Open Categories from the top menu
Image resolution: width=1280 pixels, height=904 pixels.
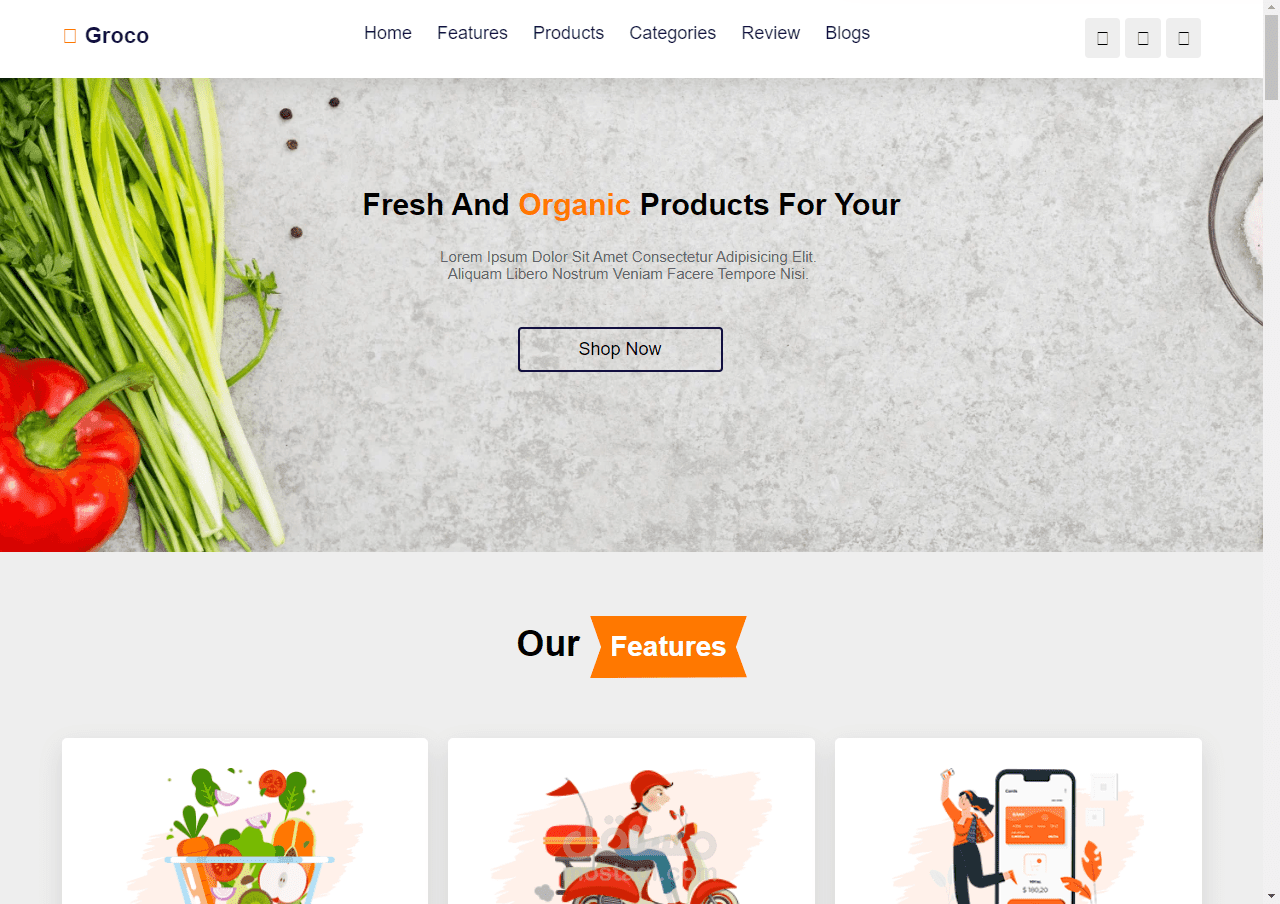[672, 33]
